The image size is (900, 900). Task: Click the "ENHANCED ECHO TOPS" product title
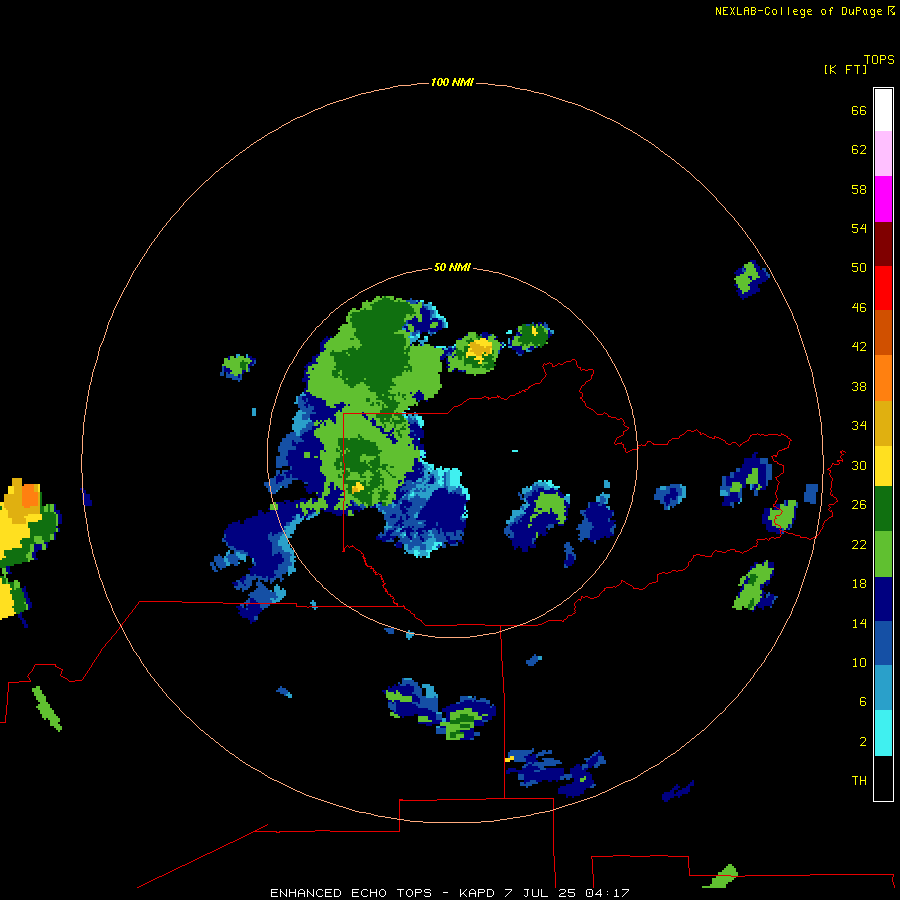351,893
